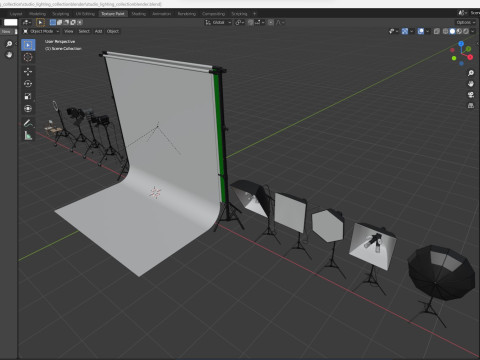Click the New image button
This screenshot has width=480, height=360.
pyautogui.click(x=6, y=31)
